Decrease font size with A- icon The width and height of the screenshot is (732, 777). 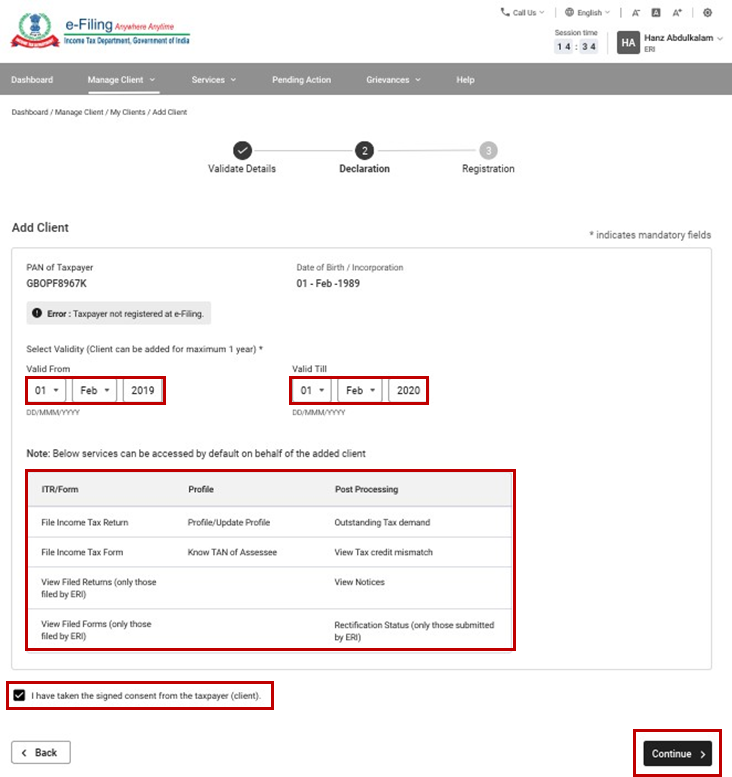(x=636, y=13)
